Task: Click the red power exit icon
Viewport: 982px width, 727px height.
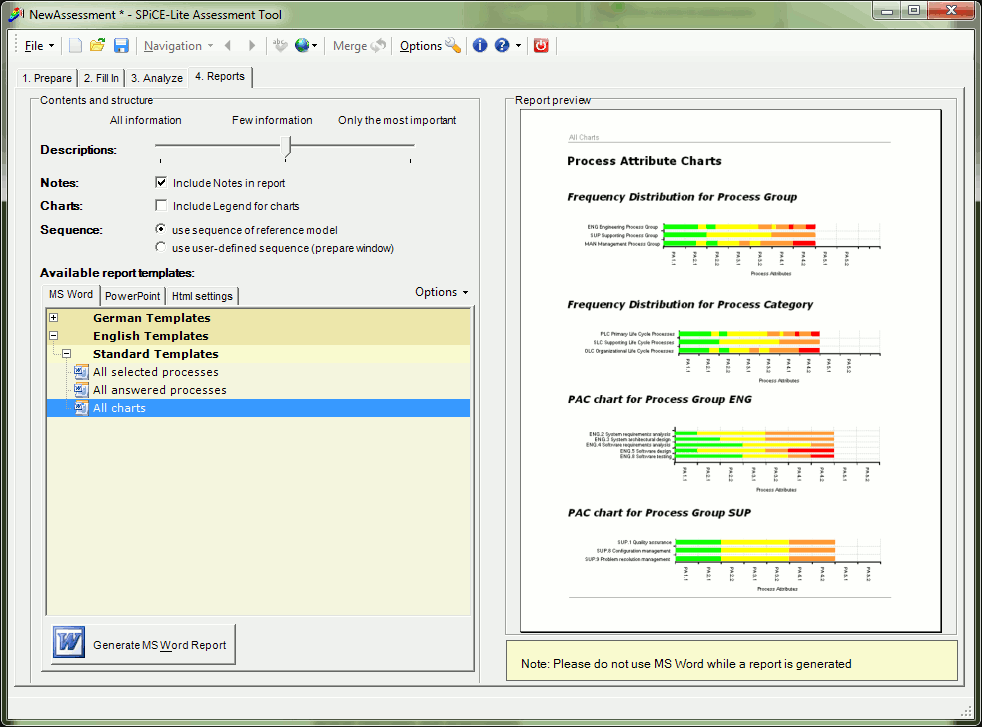Action: coord(541,46)
